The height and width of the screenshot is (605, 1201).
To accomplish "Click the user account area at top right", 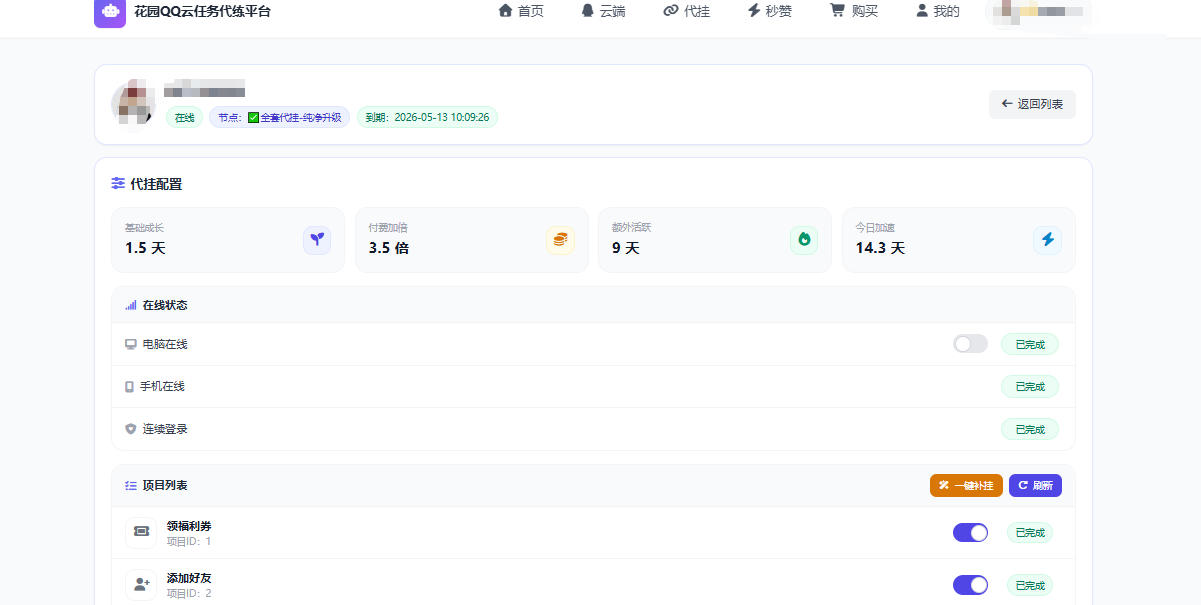I will pos(1037,13).
